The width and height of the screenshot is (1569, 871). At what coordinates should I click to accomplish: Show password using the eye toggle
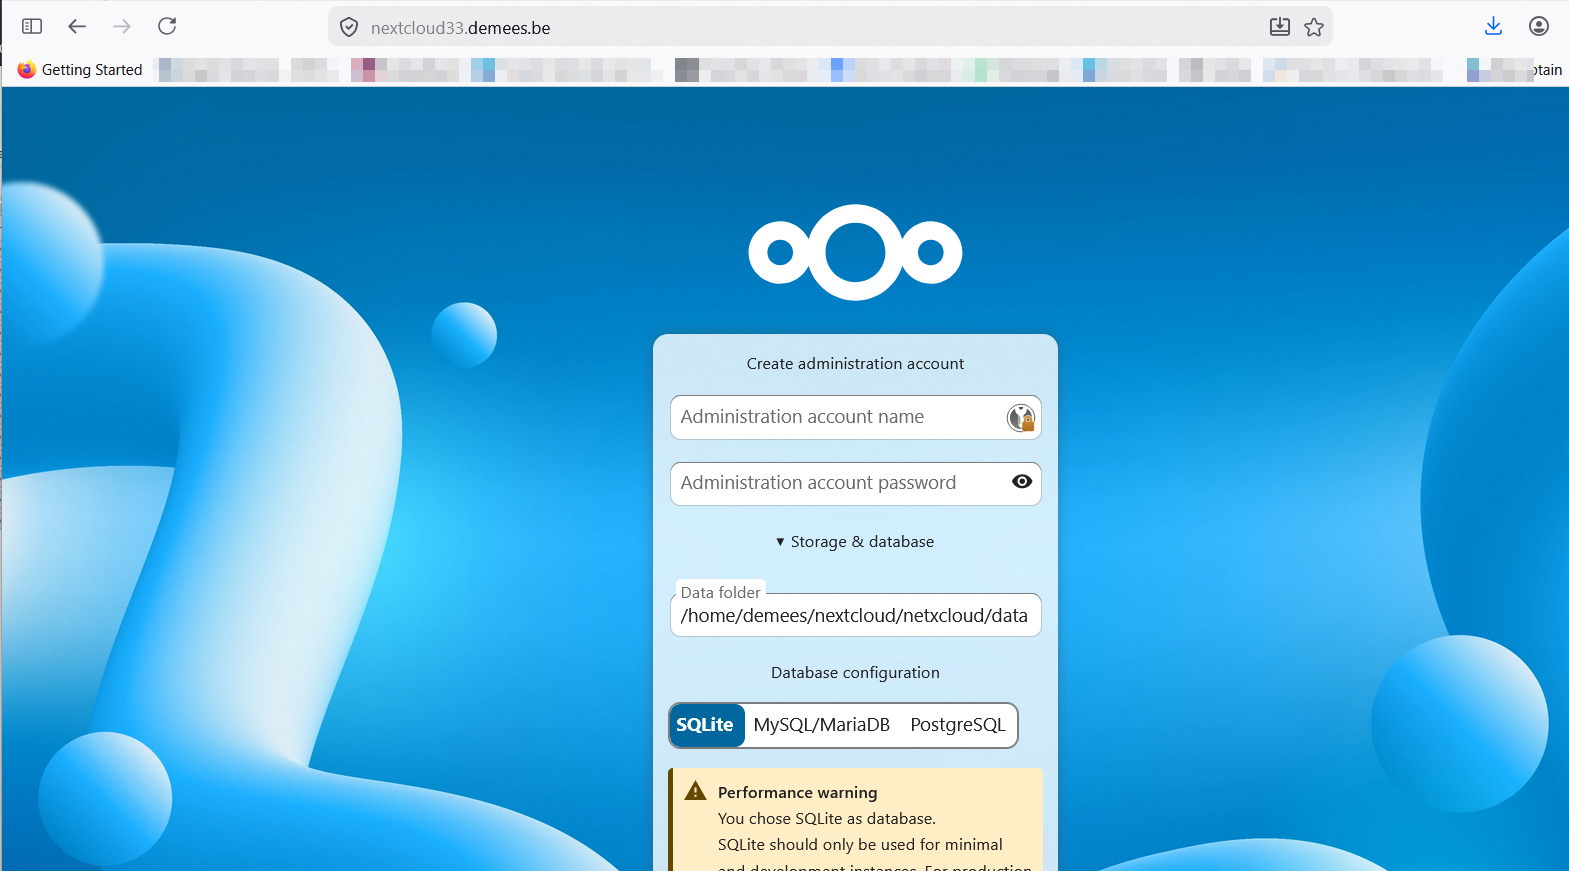click(x=1021, y=482)
